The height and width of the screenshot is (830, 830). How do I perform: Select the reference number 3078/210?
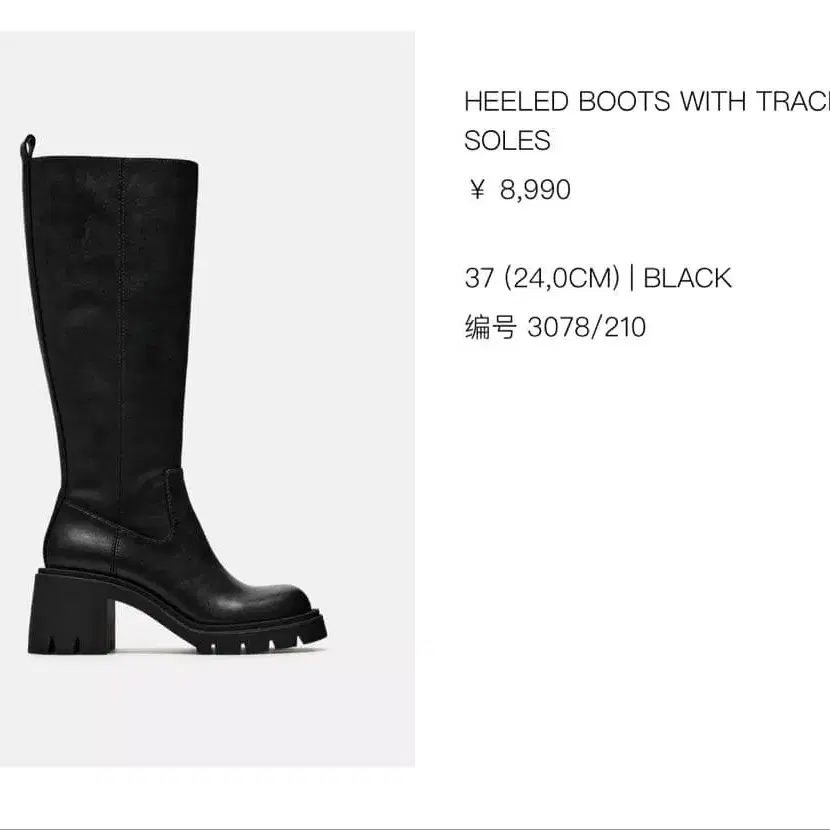[x=587, y=327]
